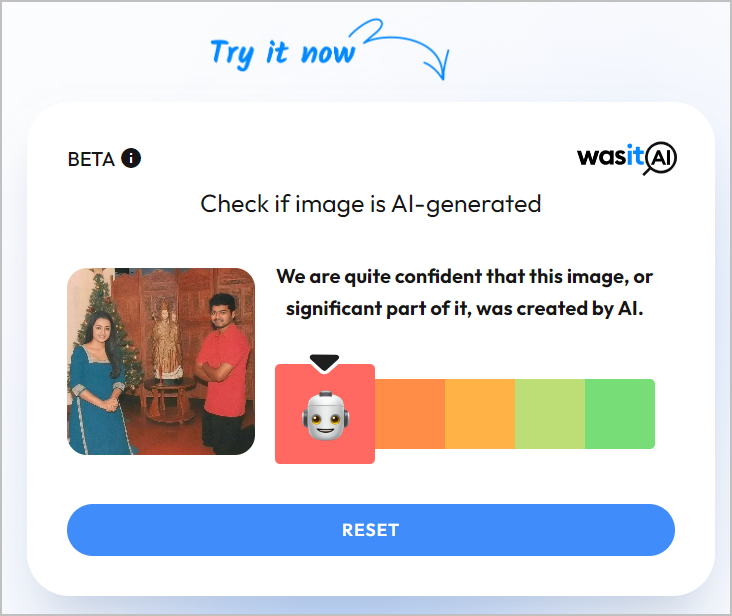Click the man in red shirt in photo
Image resolution: width=732 pixels, height=616 pixels.
[x=223, y=373]
